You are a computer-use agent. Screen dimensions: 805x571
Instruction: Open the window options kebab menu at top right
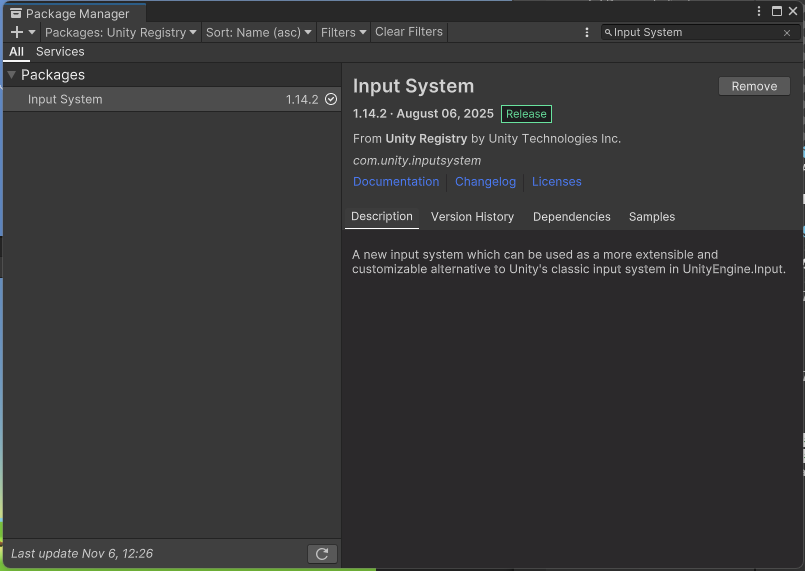click(759, 11)
